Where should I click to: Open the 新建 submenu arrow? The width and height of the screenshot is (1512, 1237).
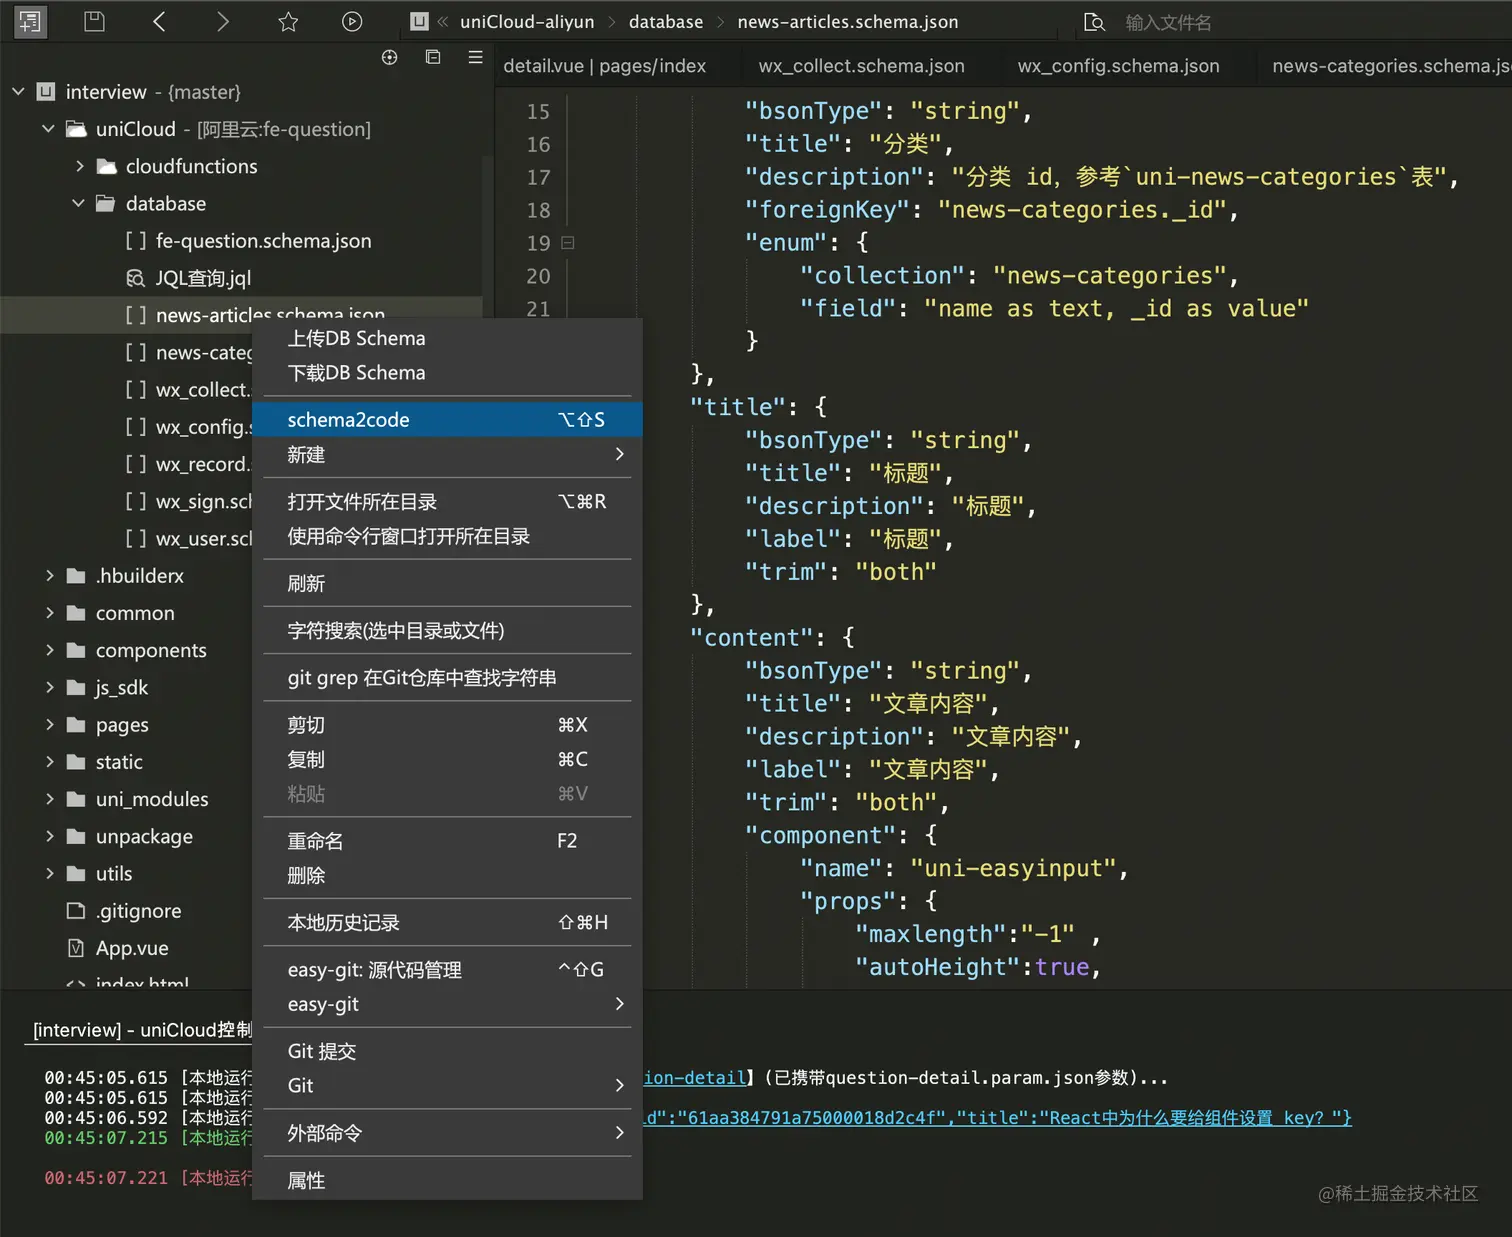tap(619, 455)
